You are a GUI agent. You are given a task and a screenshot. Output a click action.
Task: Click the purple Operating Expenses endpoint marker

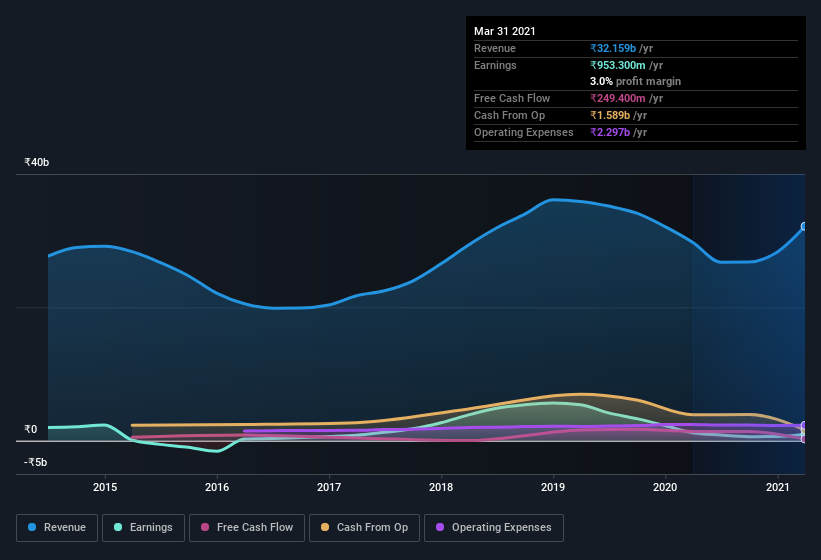[804, 425]
